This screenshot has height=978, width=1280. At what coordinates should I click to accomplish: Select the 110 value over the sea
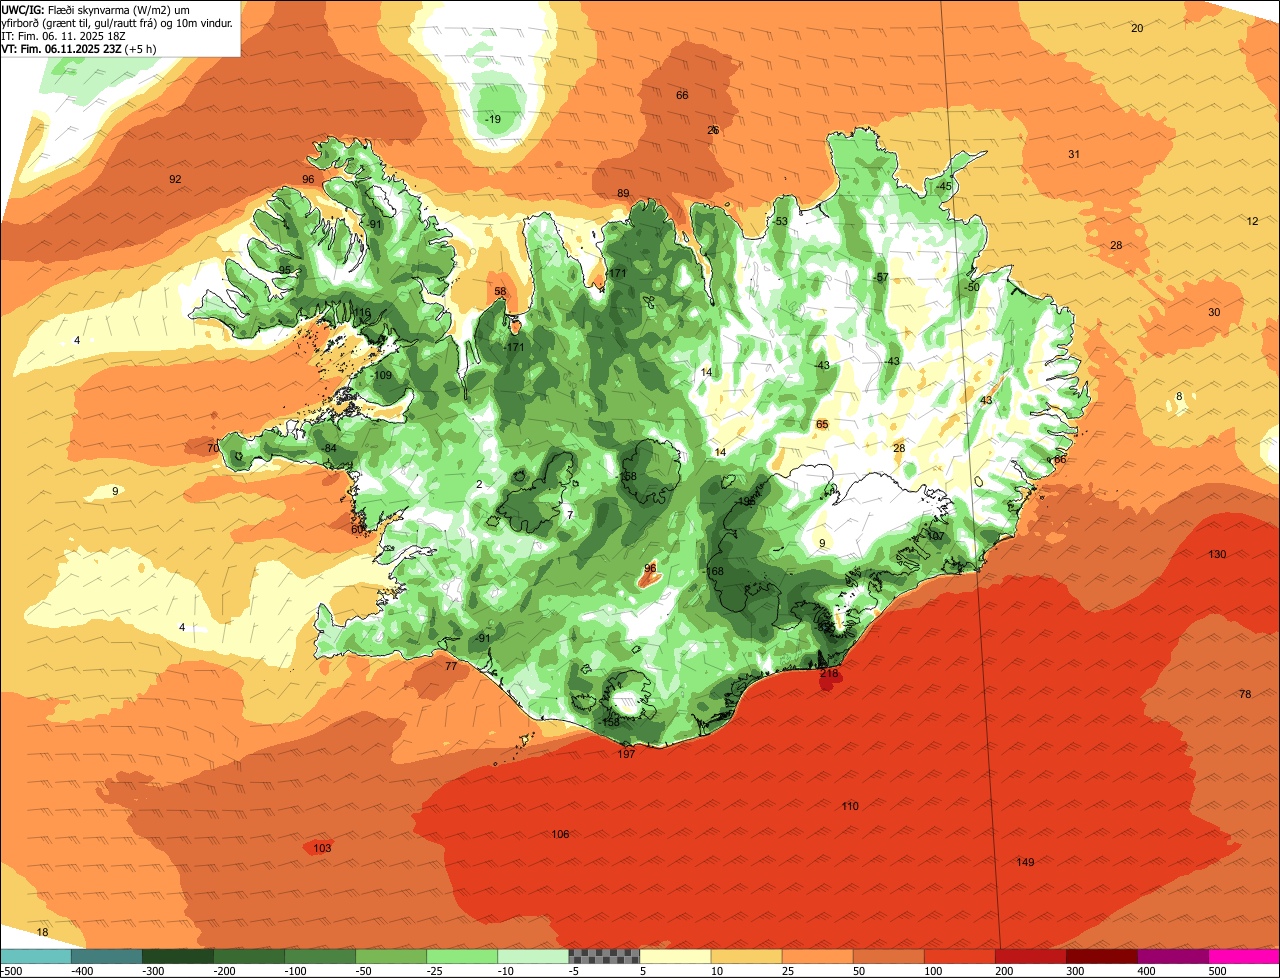(x=850, y=806)
